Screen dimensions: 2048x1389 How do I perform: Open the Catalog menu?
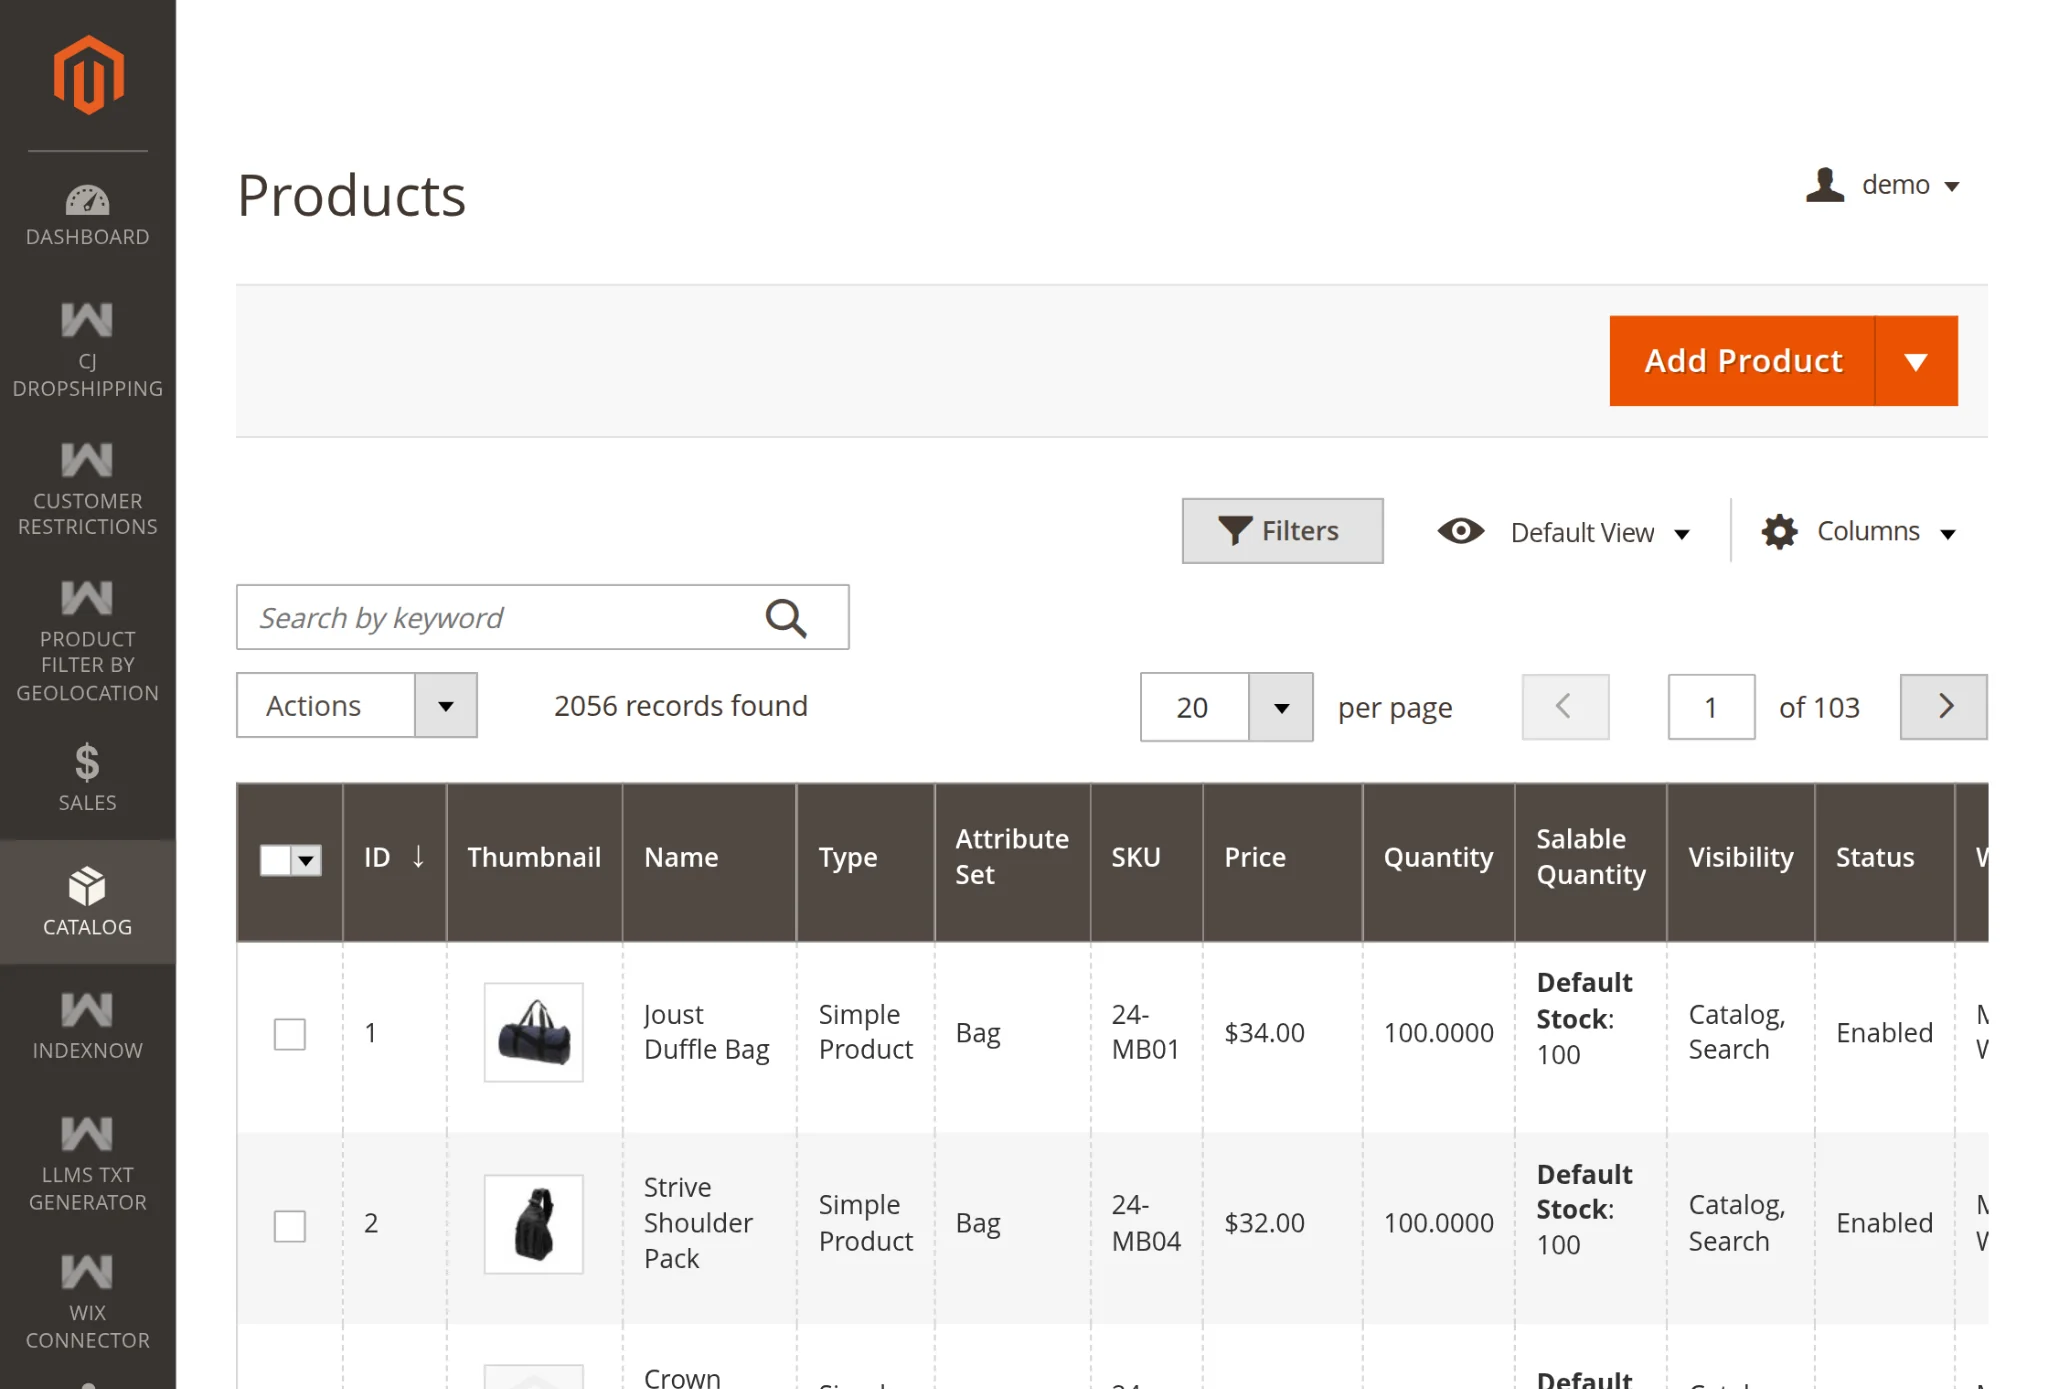(88, 898)
